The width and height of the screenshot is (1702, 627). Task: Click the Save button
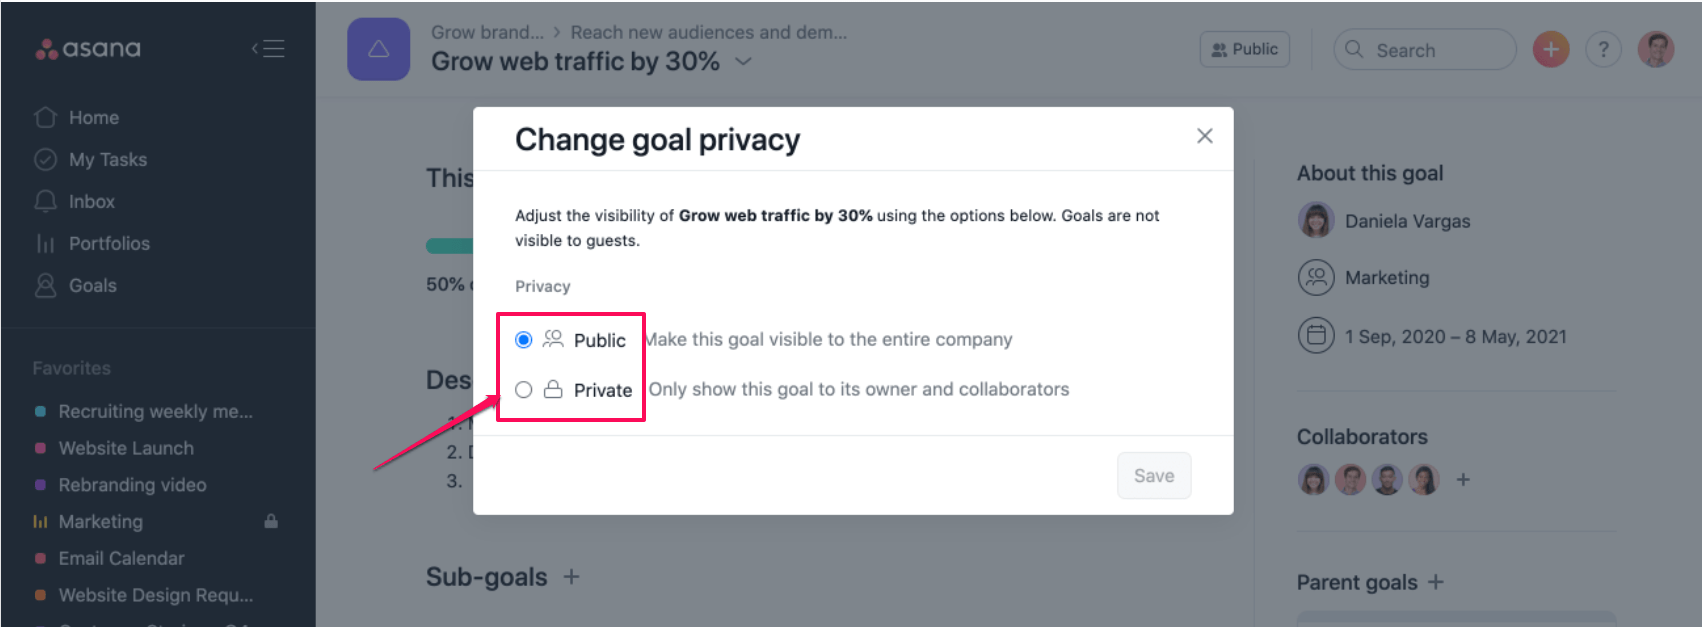[1154, 476]
